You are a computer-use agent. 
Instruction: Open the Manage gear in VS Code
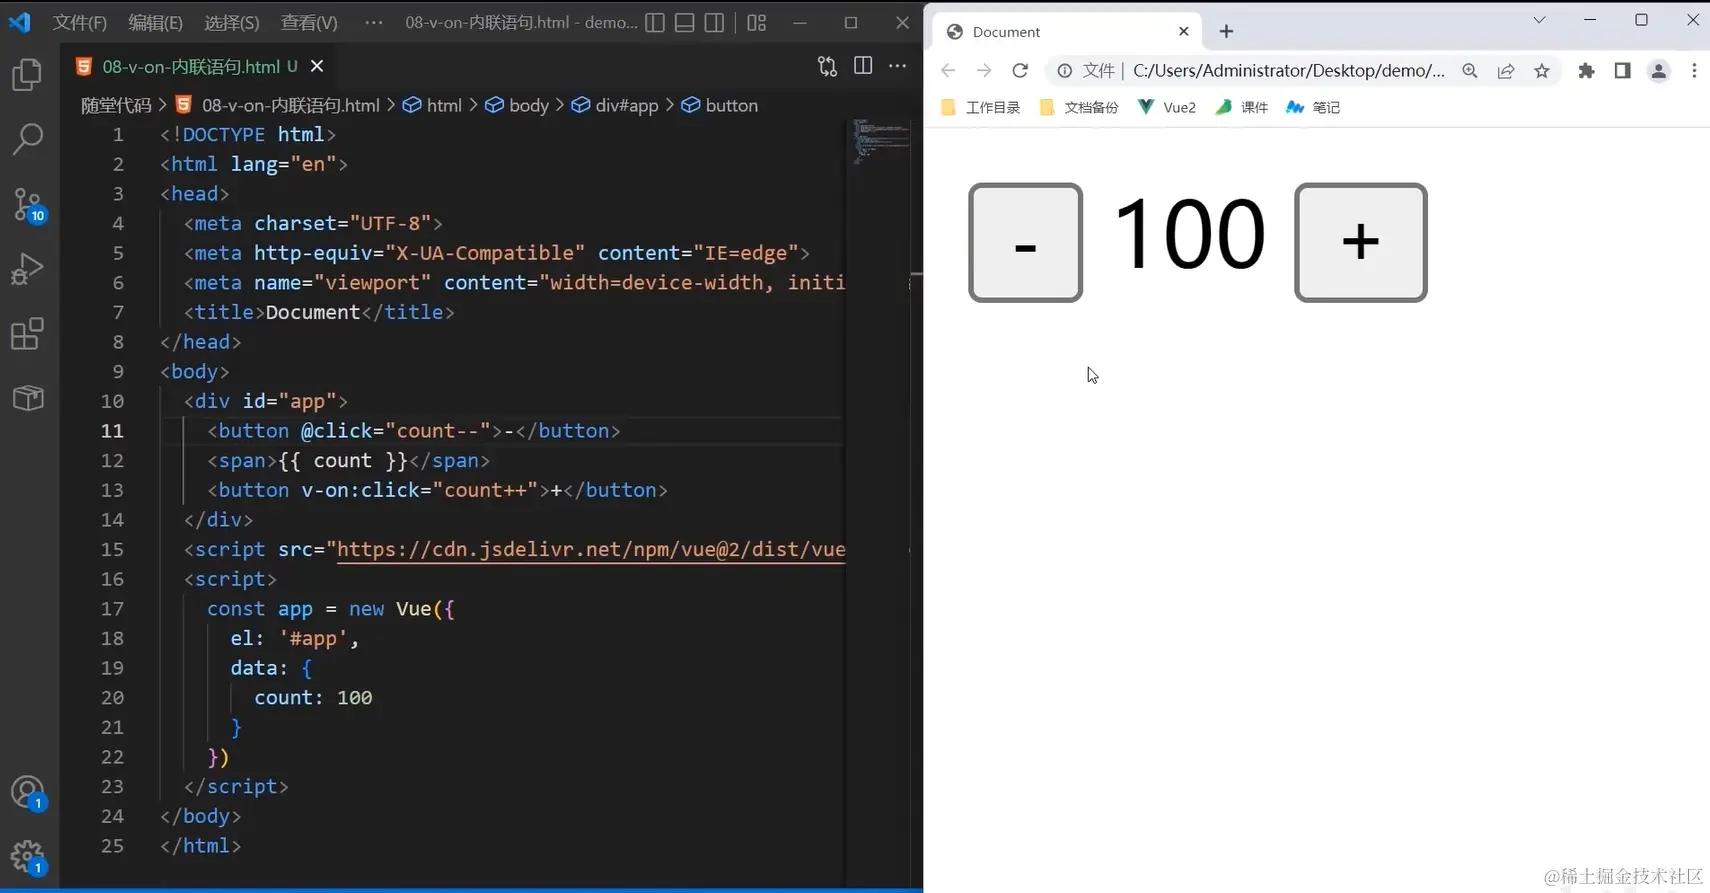27,857
